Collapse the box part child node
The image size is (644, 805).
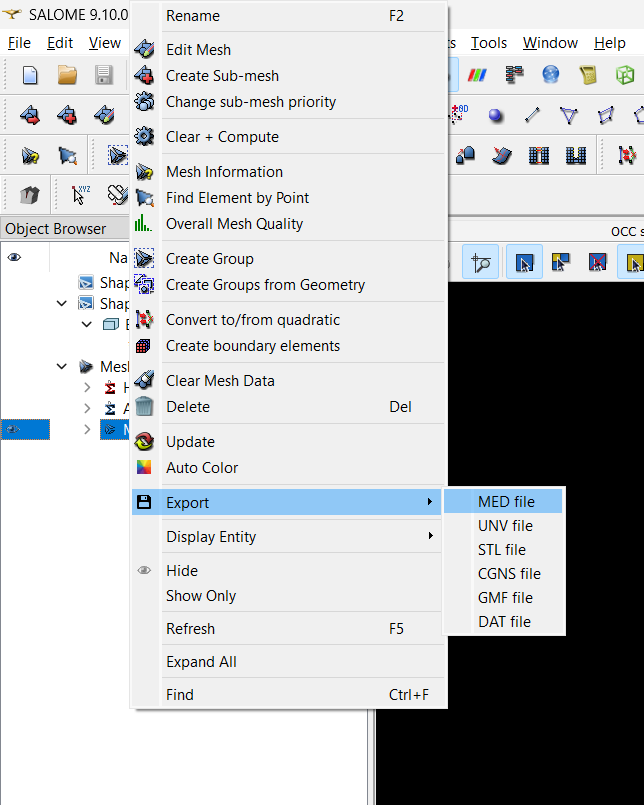[x=87, y=324]
